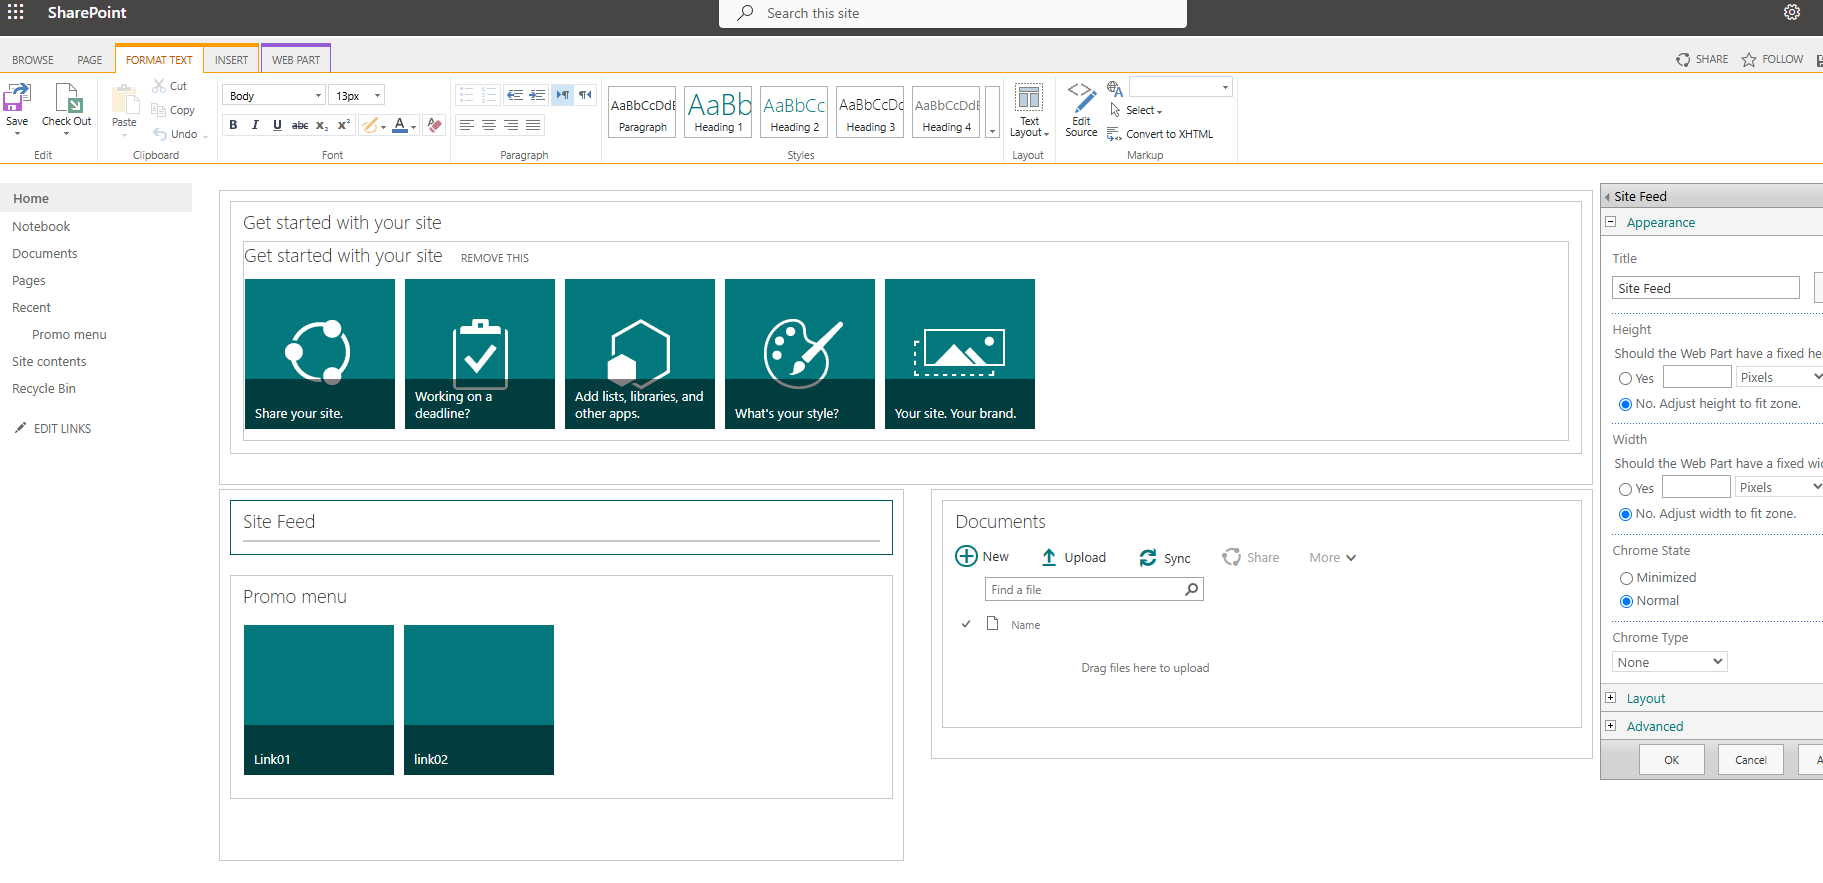The width and height of the screenshot is (1823, 883).
Task: Apply superscript formatting
Action: tap(343, 125)
